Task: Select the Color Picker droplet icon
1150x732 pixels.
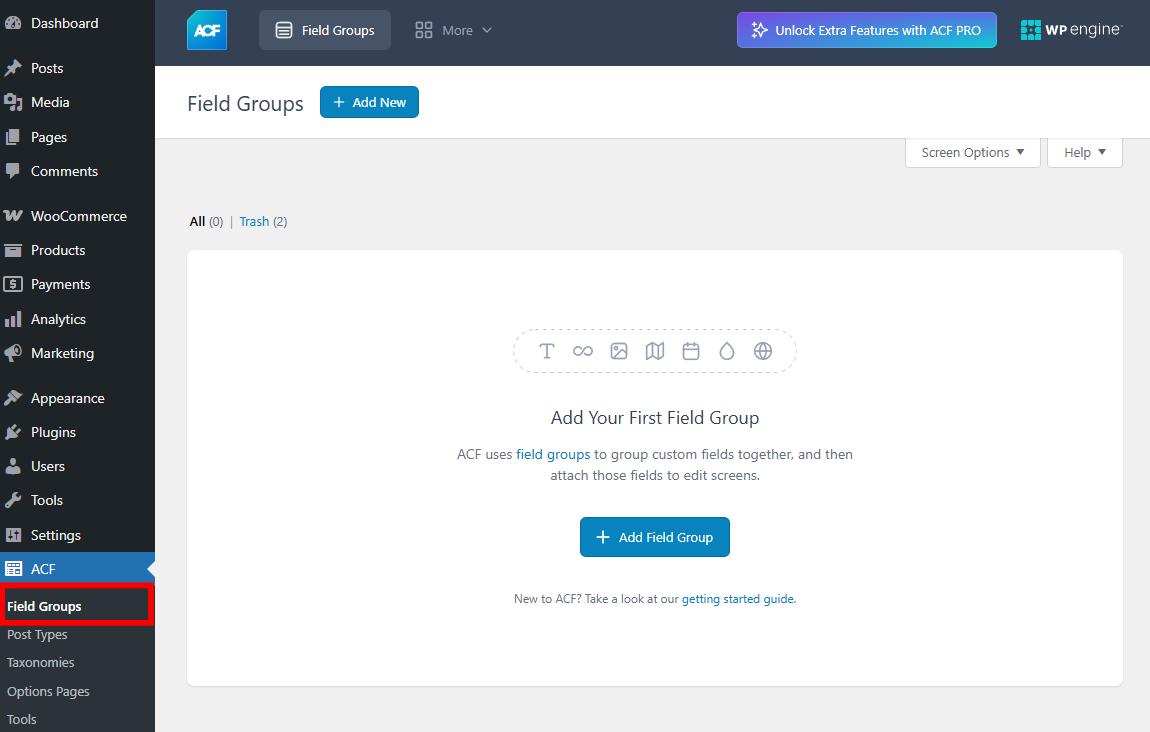Action: [727, 351]
